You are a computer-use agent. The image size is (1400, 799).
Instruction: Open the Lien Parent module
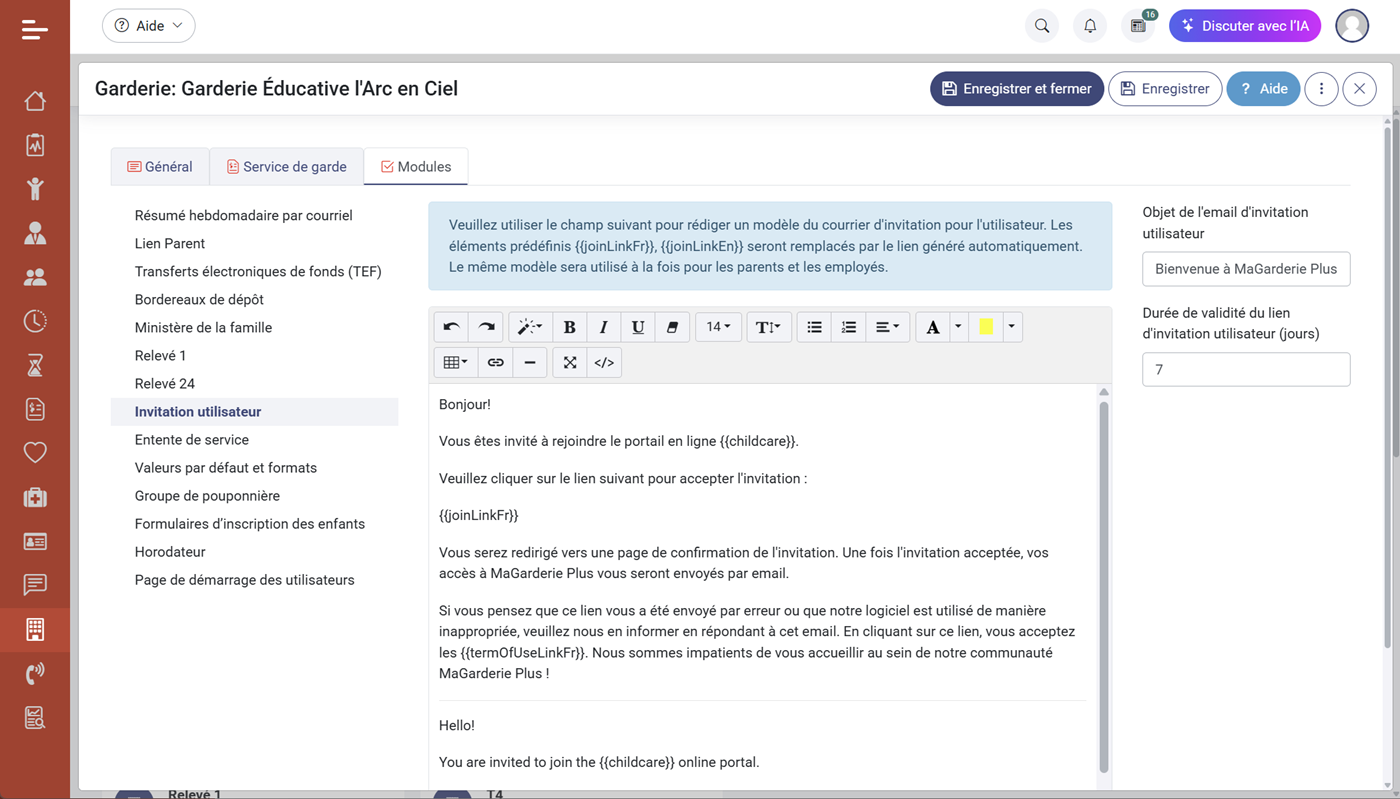point(170,243)
